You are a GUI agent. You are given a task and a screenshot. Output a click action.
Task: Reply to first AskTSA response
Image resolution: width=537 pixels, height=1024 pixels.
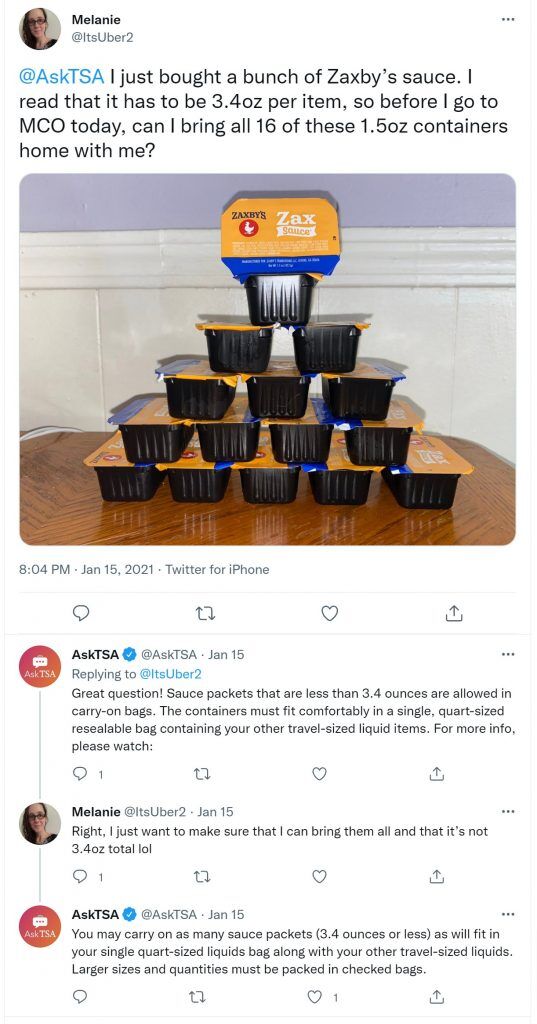click(80, 774)
